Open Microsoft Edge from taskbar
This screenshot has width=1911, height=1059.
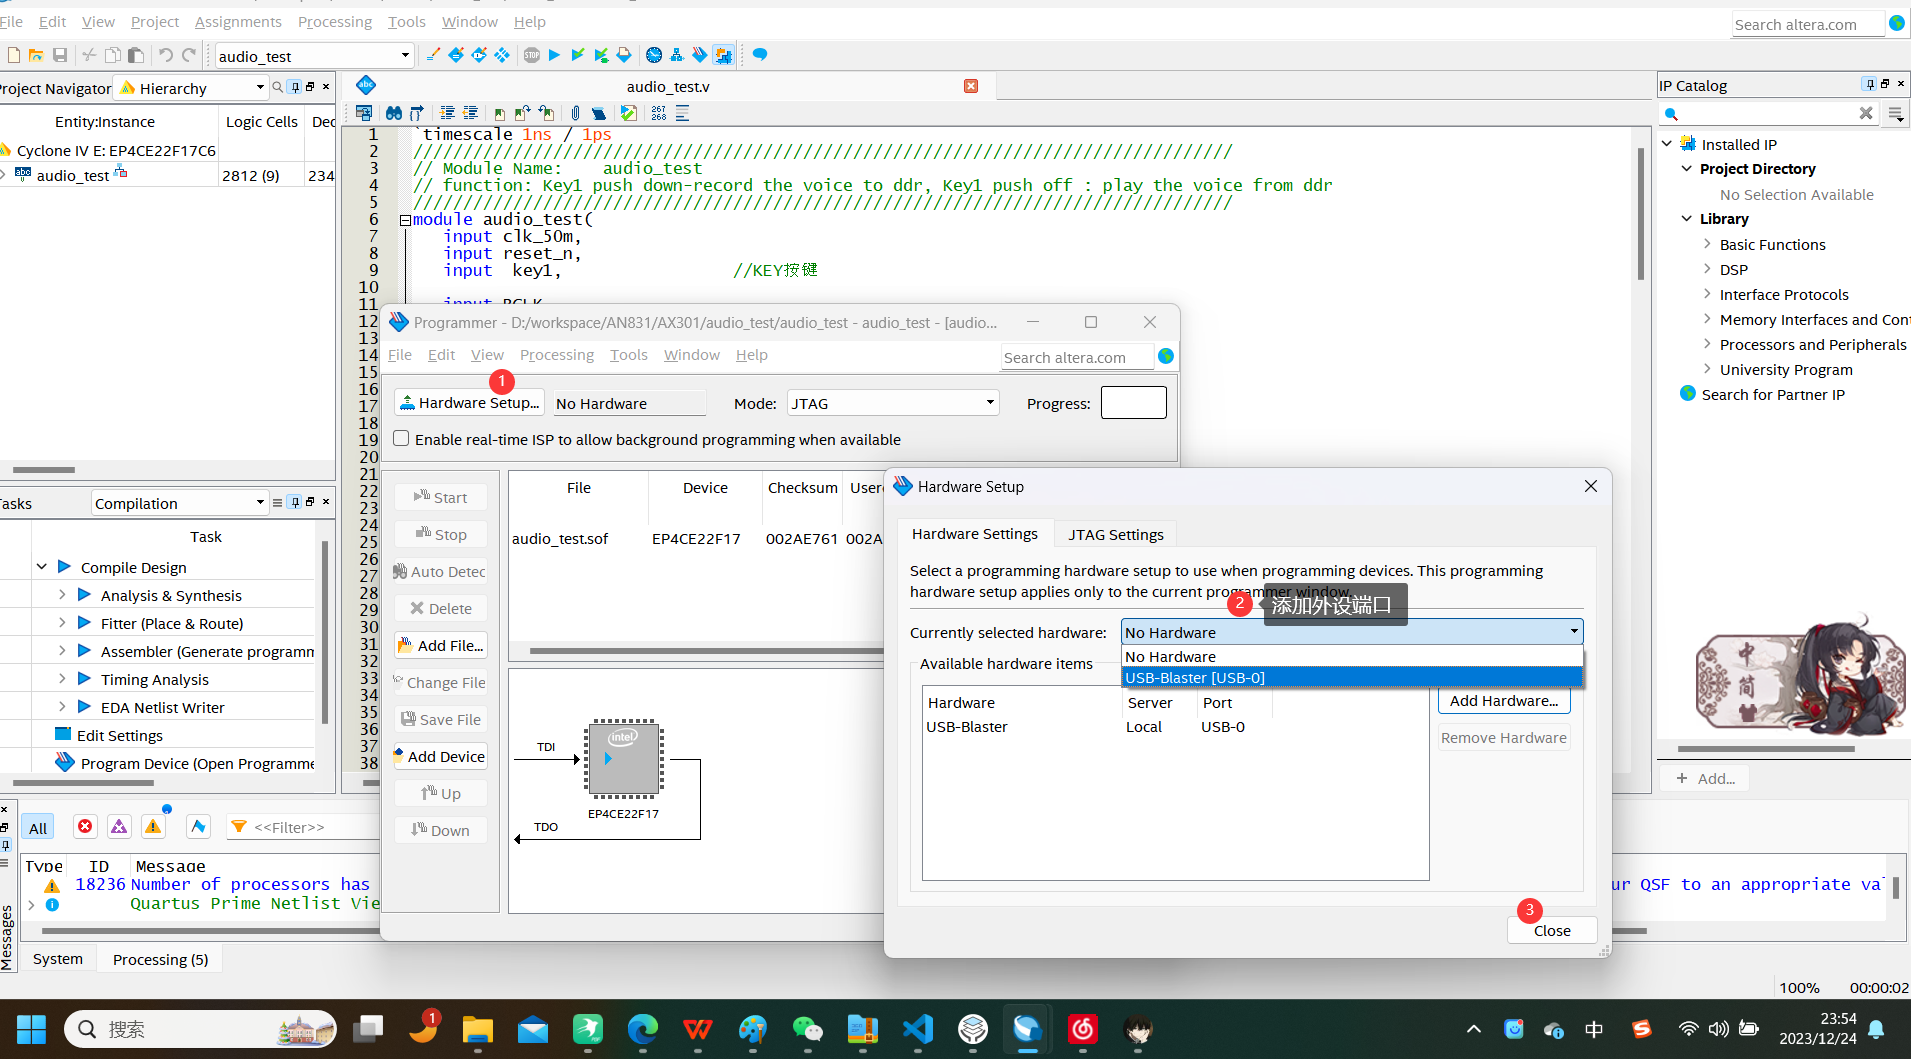(x=643, y=1029)
